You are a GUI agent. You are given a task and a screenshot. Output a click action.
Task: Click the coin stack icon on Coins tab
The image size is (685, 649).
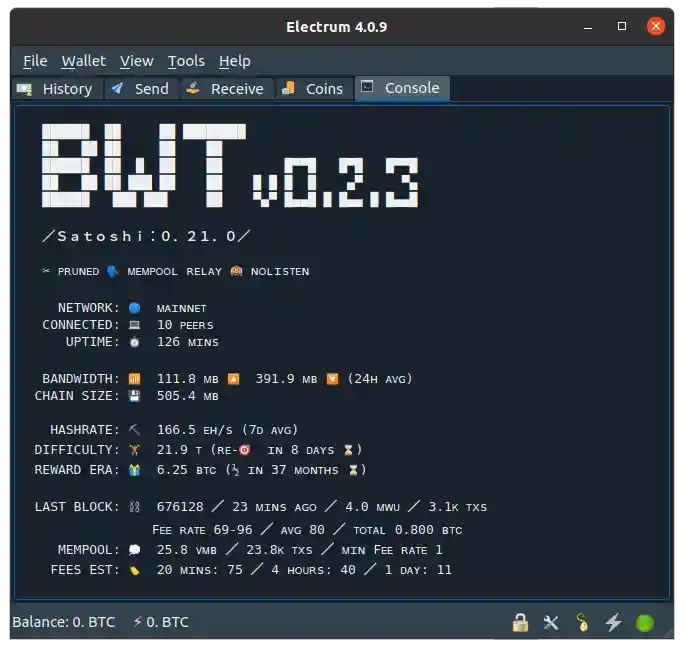point(288,89)
